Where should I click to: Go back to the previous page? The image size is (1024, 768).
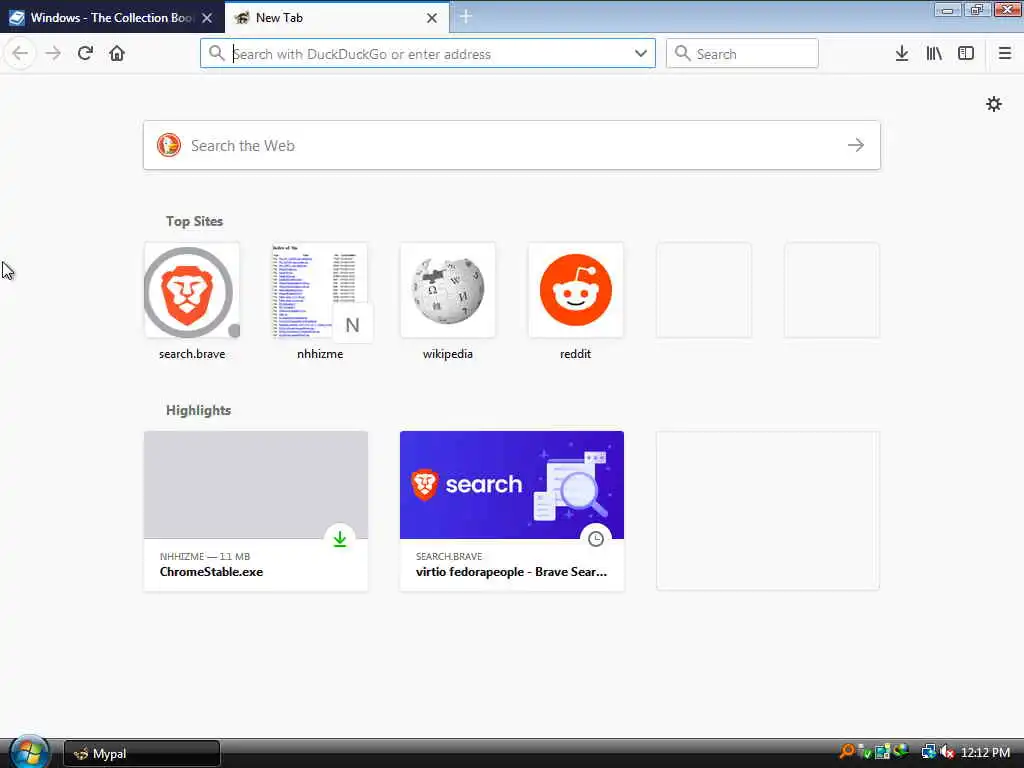tap(20, 54)
